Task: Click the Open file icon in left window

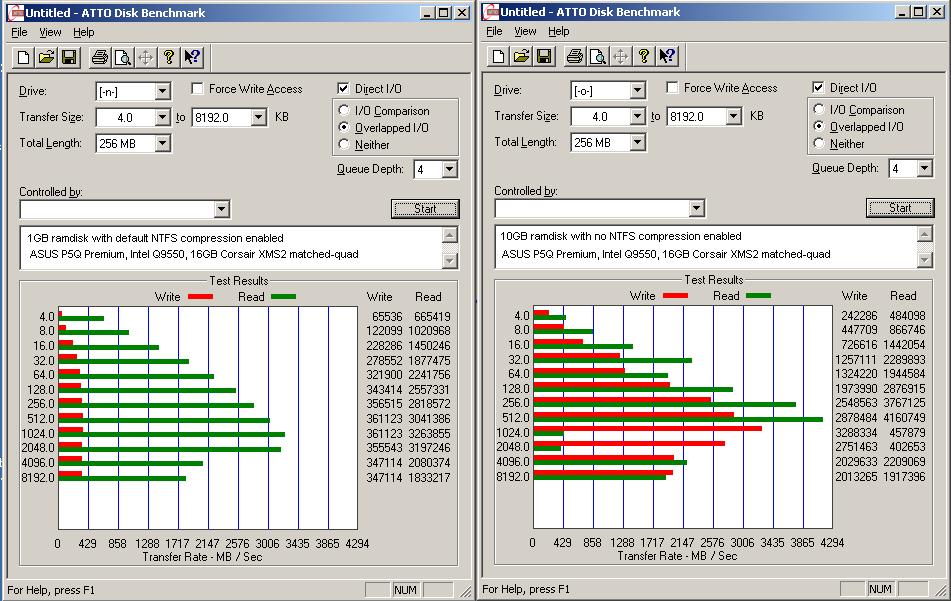Action: click(x=46, y=57)
